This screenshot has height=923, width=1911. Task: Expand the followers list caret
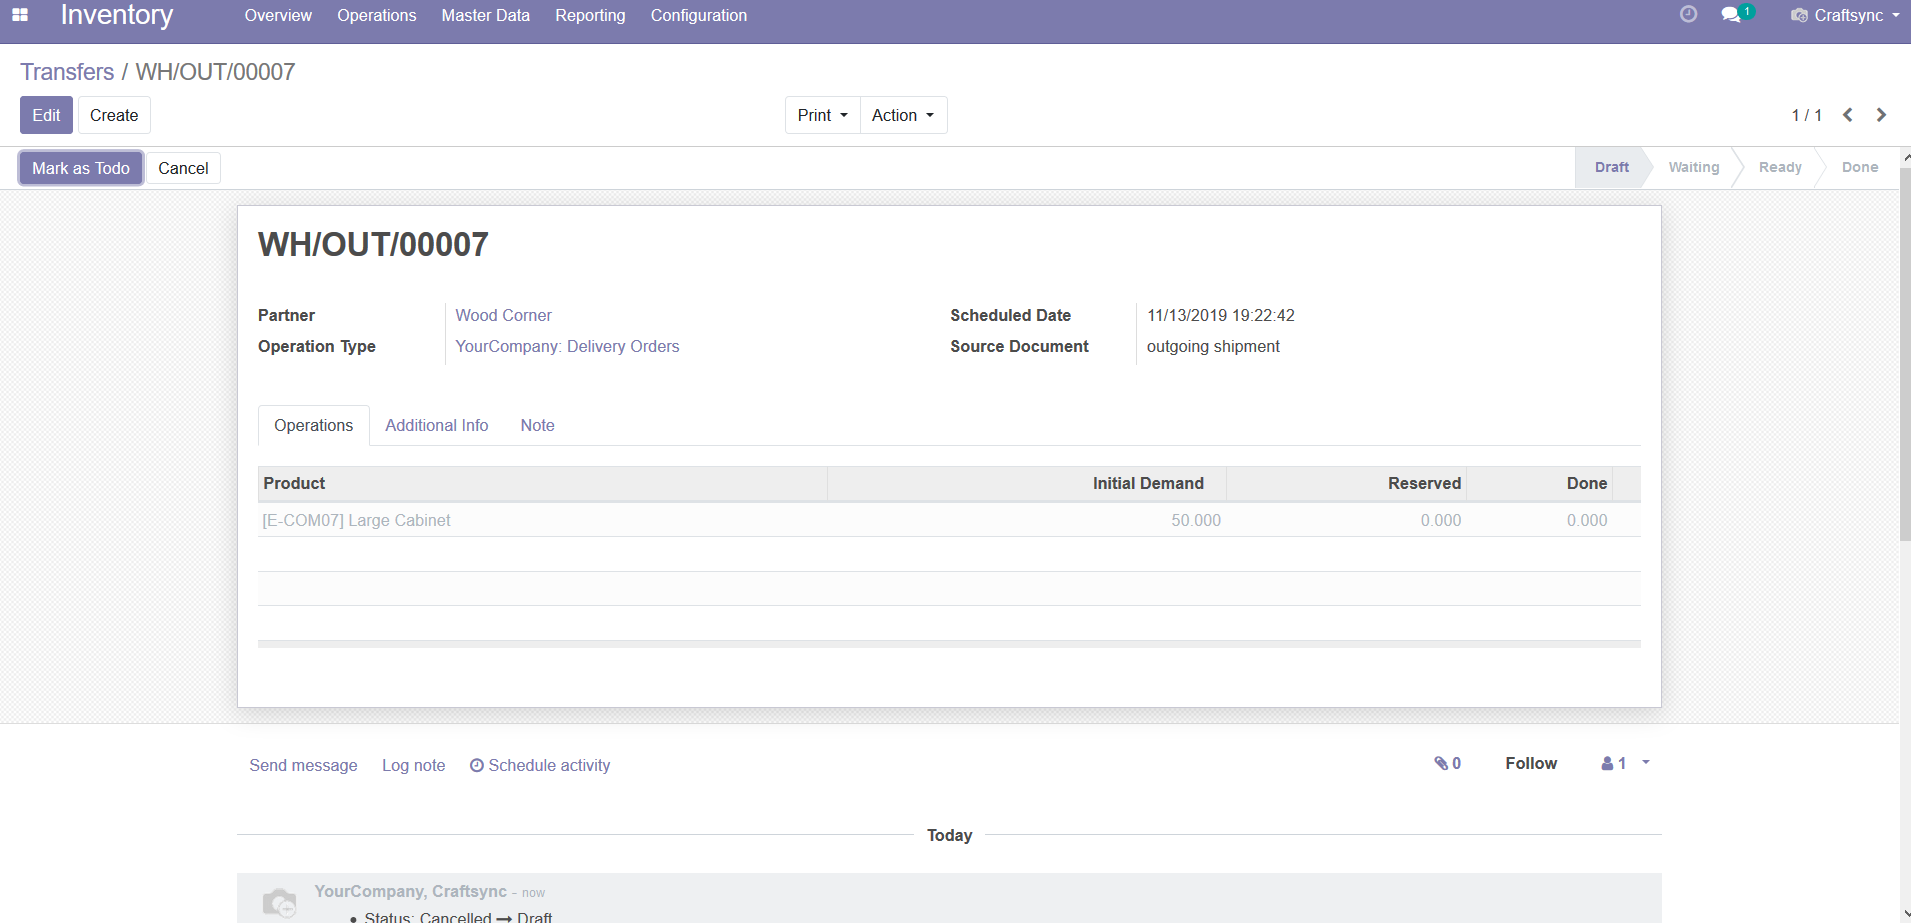(x=1646, y=762)
